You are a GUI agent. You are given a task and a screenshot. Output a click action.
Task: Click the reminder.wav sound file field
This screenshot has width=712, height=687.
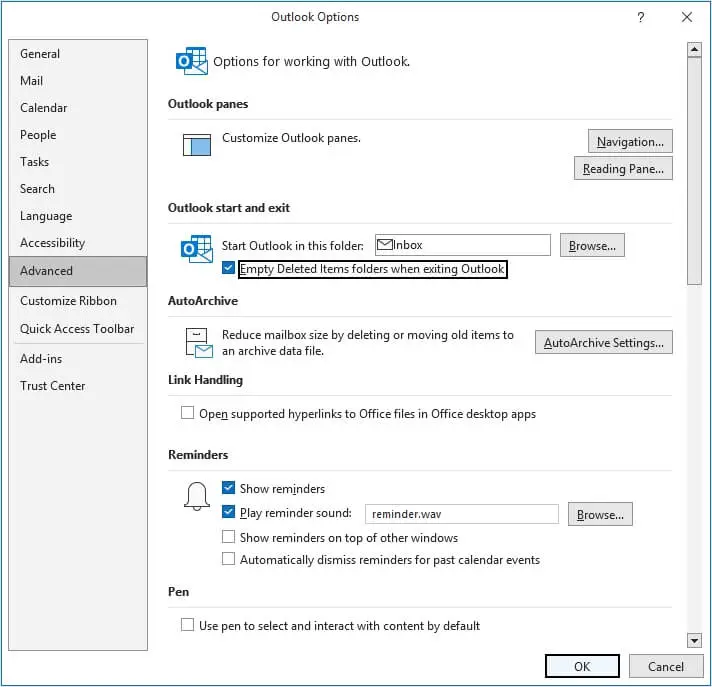(462, 514)
